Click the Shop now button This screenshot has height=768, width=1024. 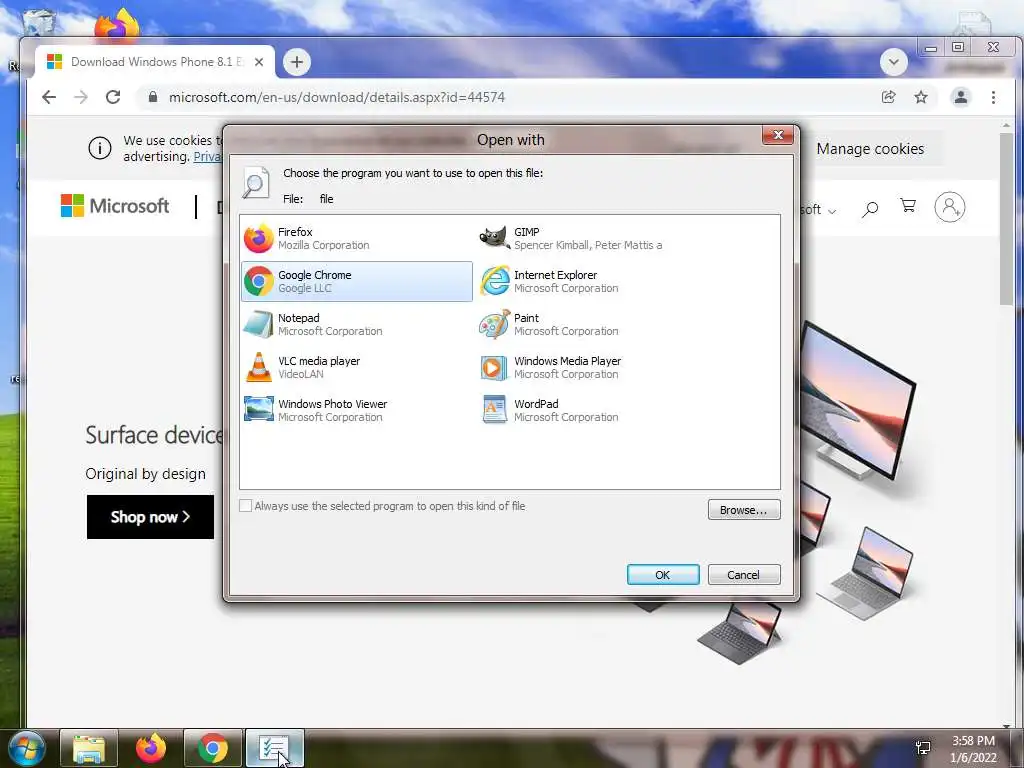tap(150, 517)
